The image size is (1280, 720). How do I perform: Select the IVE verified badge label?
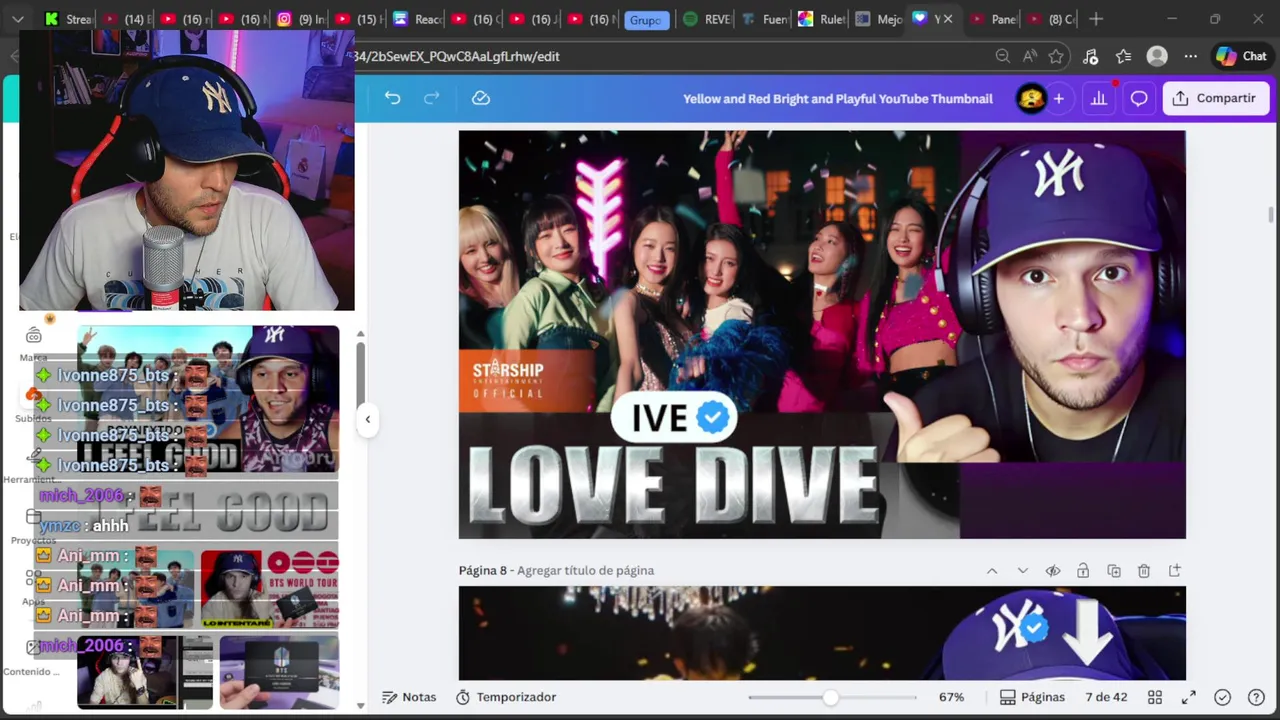point(674,417)
